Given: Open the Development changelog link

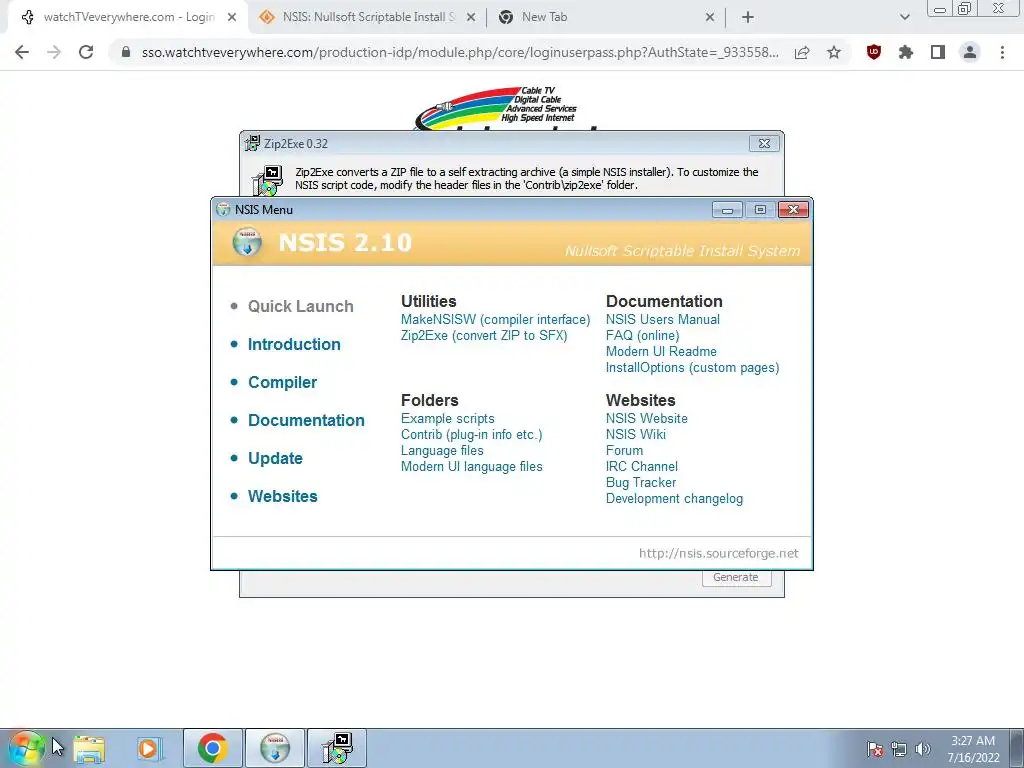Looking at the screenshot, I should coord(674,498).
